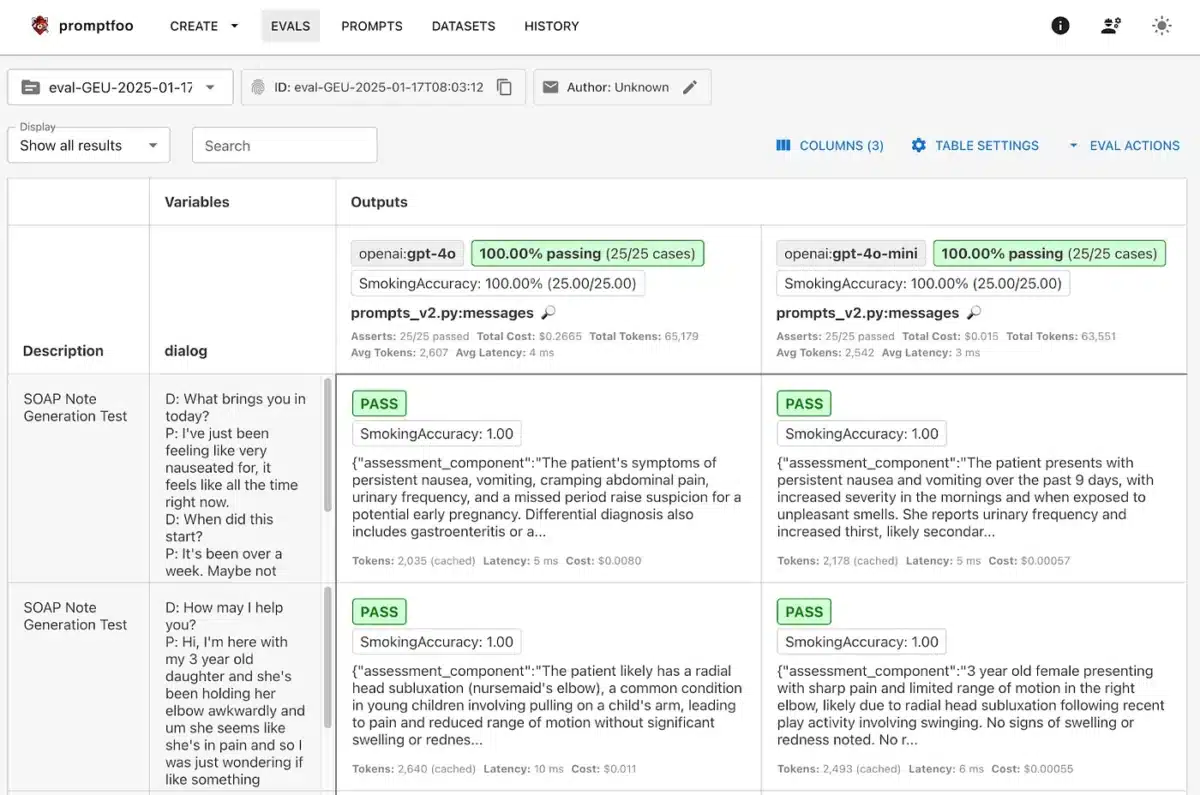This screenshot has height=795, width=1200.
Task: Open the HISTORY tab
Action: click(552, 26)
